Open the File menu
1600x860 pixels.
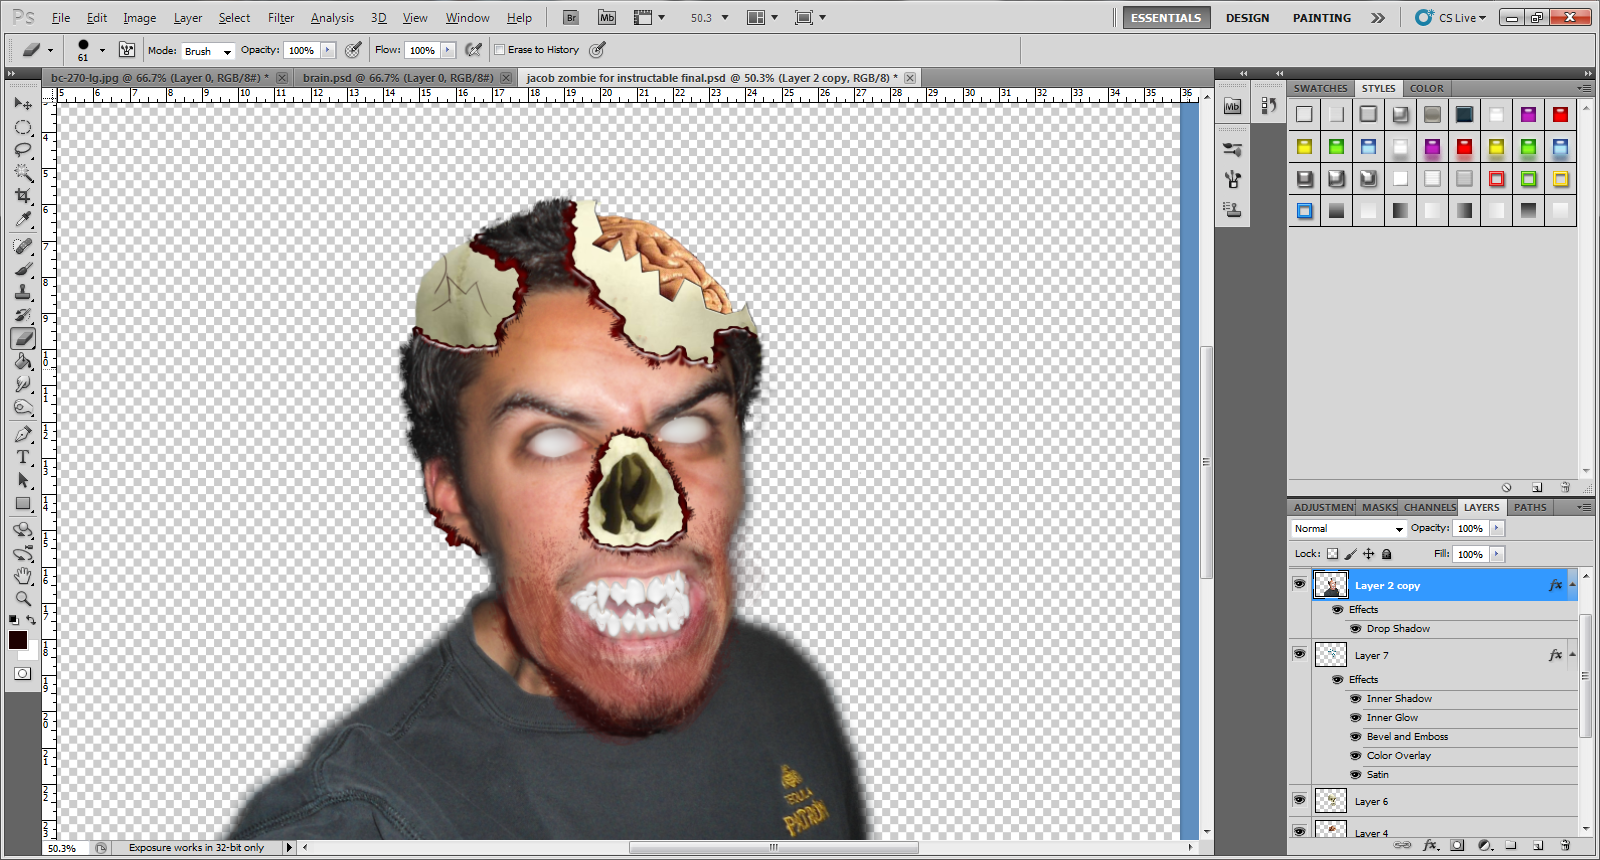click(61, 18)
